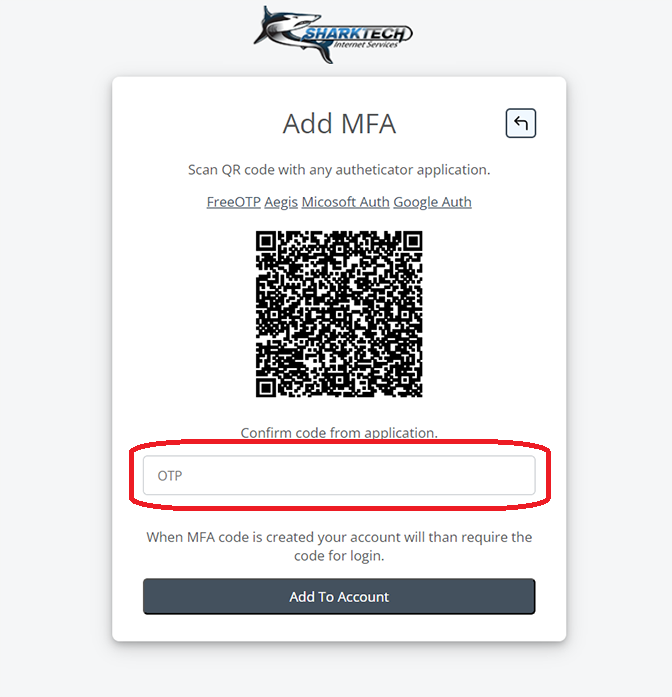Click the QR code's bottom-right corner
The width and height of the screenshot is (672, 697).
point(418,393)
